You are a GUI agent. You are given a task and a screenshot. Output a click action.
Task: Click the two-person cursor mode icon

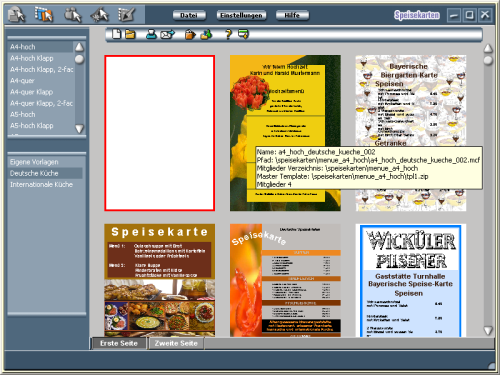click(x=73, y=15)
